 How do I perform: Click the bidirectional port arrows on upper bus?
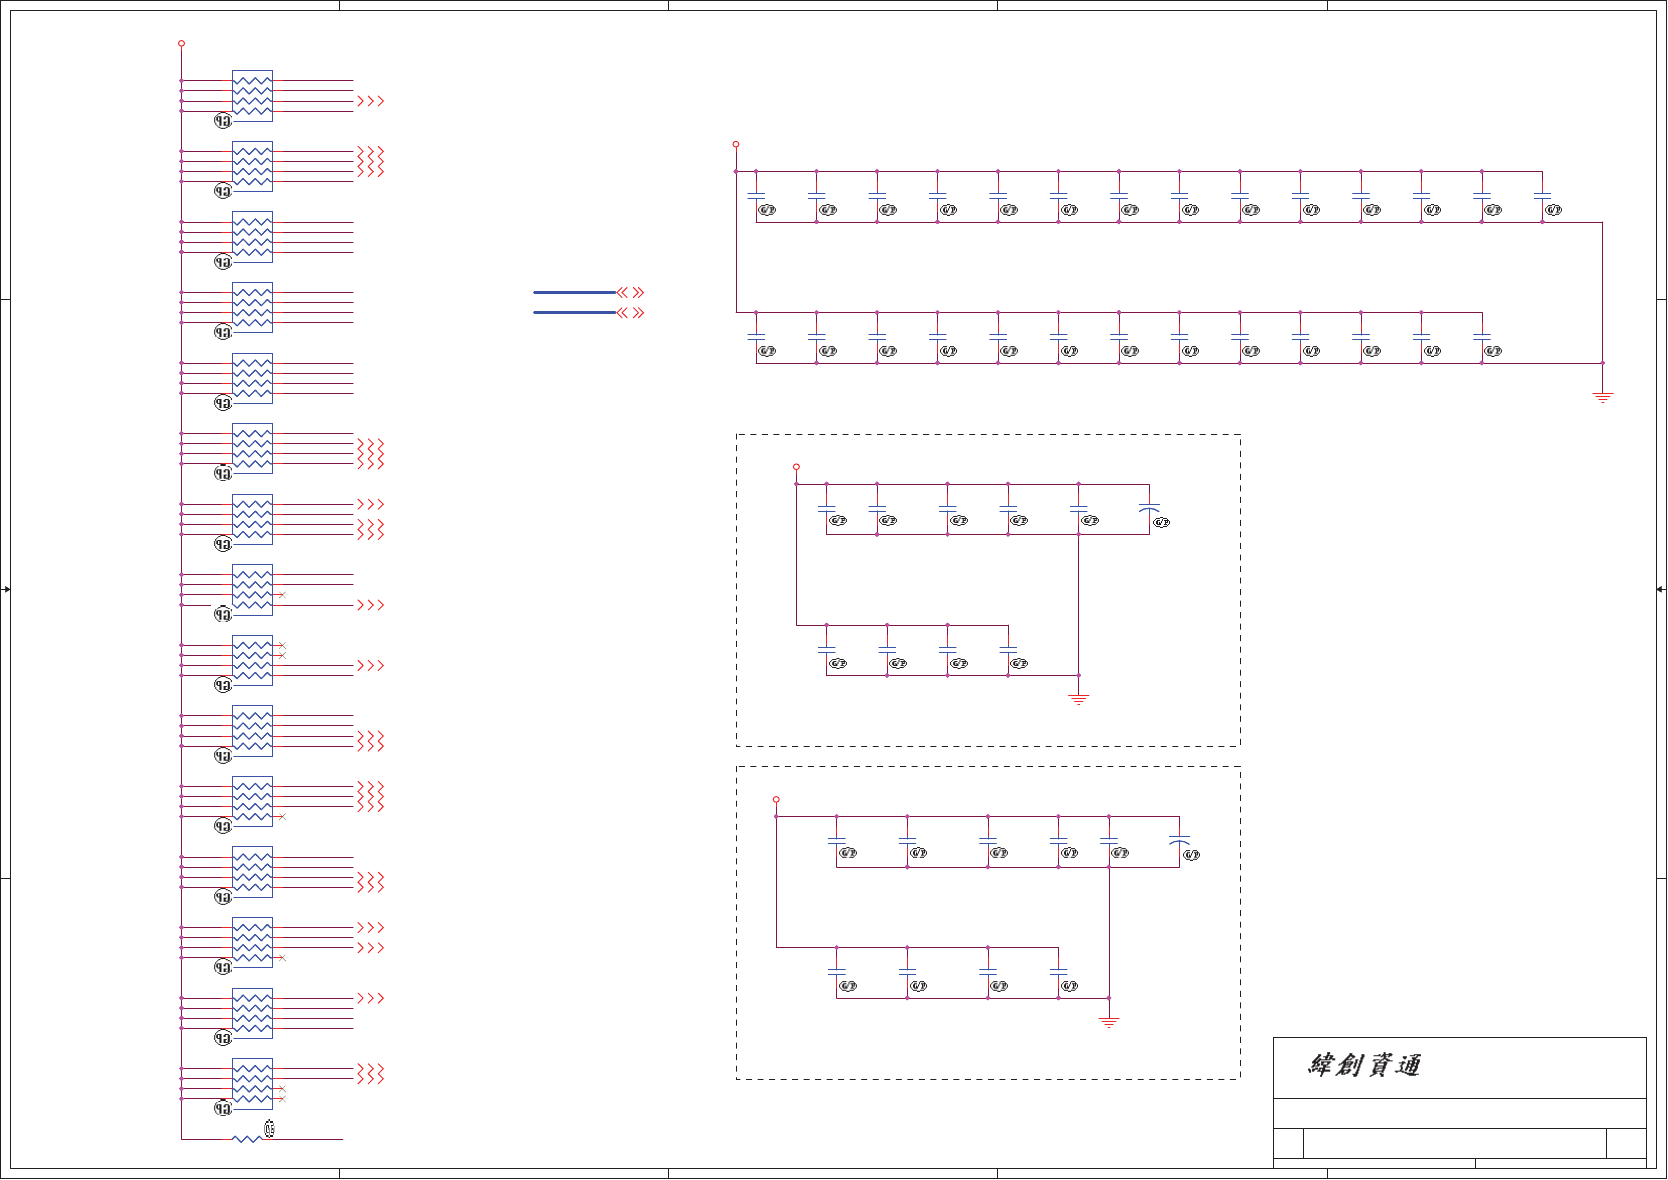coord(631,292)
